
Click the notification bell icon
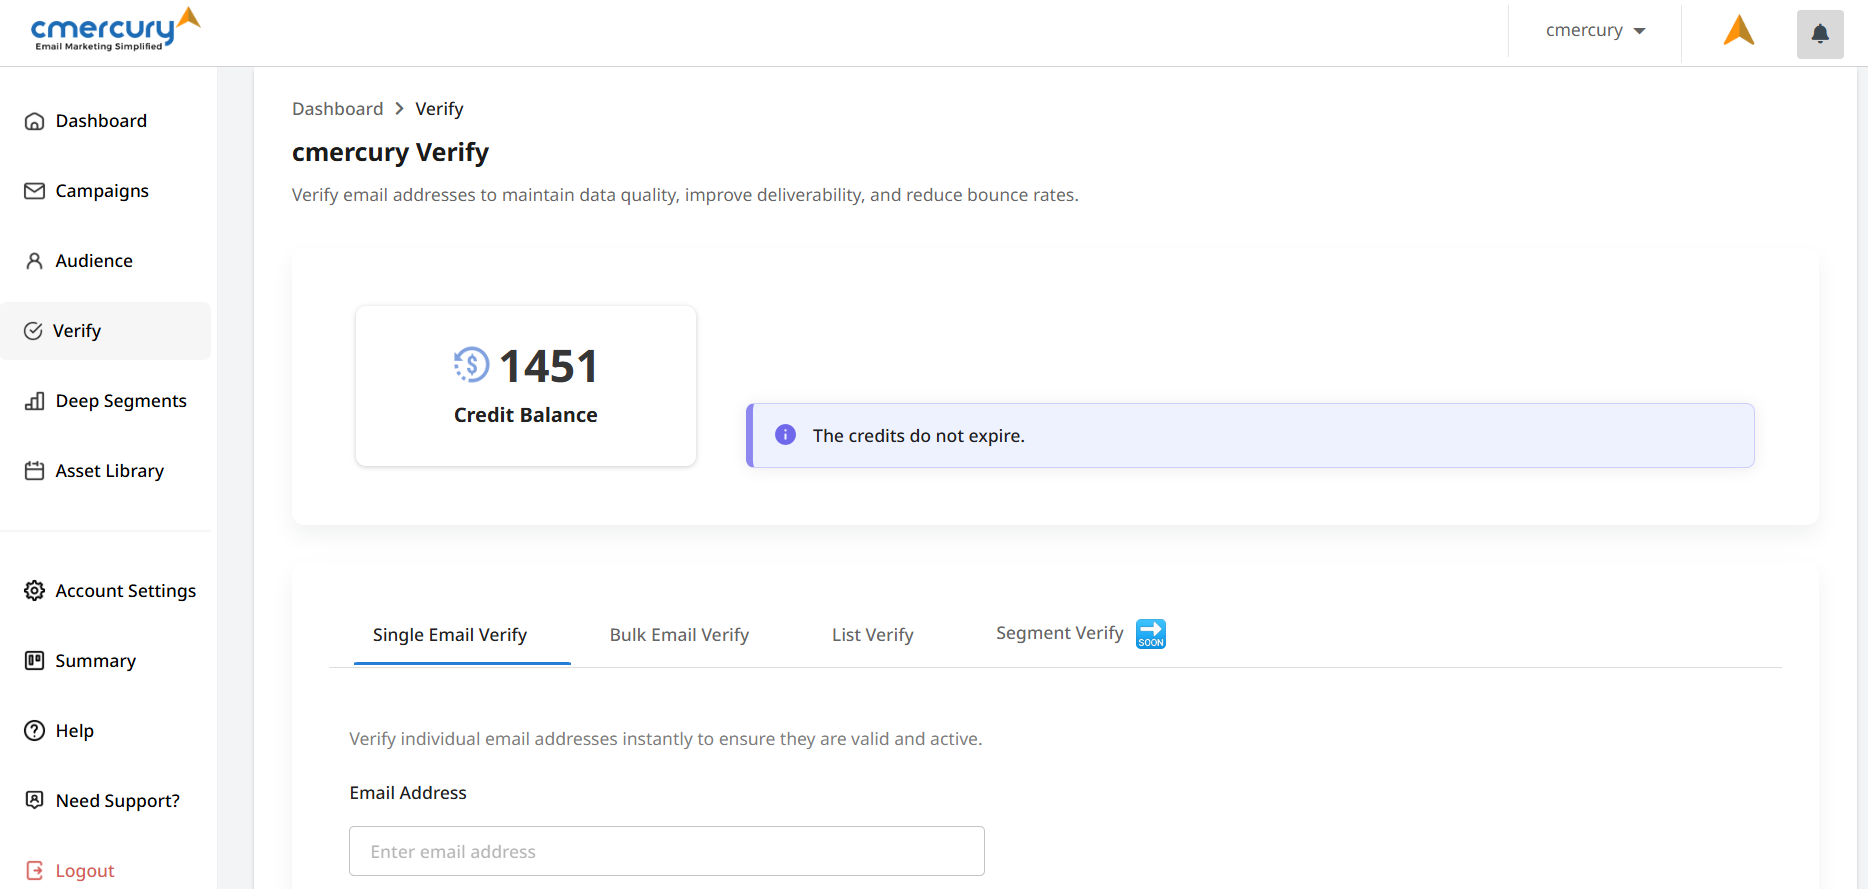click(x=1820, y=34)
